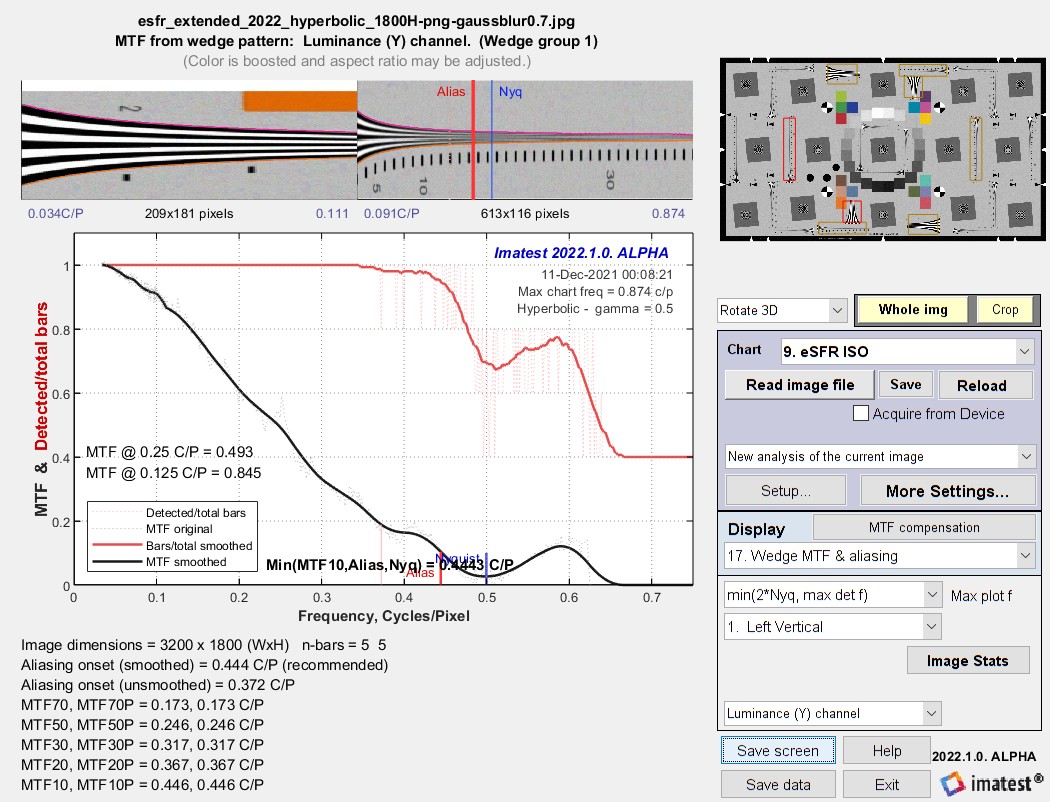
Task: Open the 17. Wedge MTF & aliasing display dropdown
Action: pos(880,556)
